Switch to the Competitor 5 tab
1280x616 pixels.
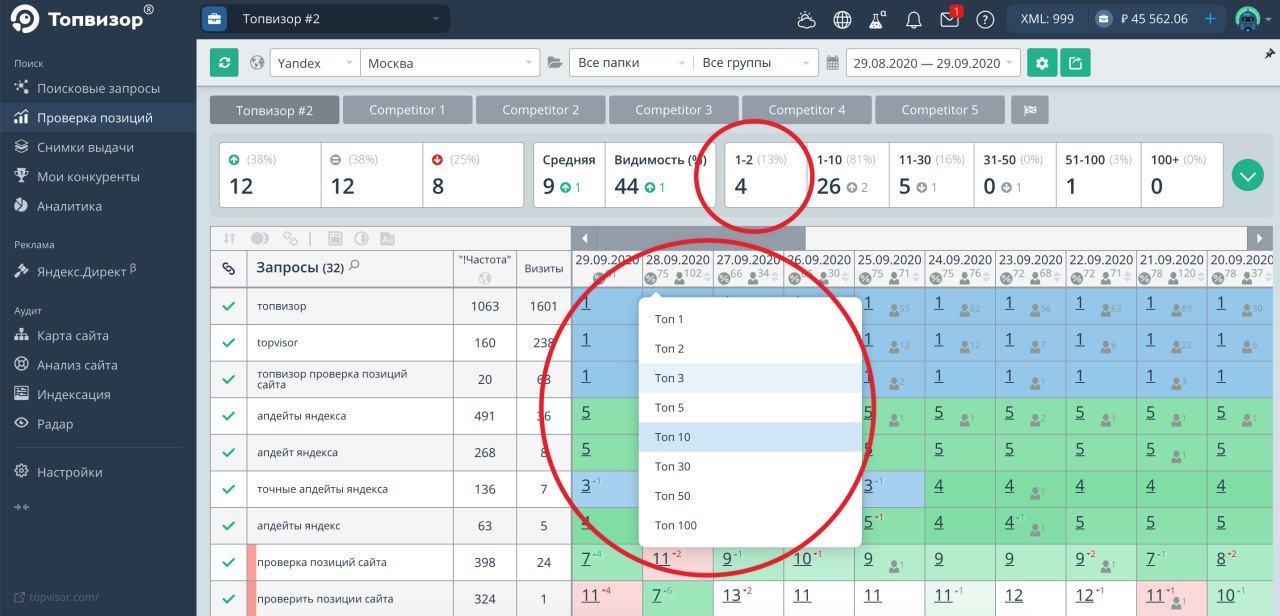(x=939, y=110)
